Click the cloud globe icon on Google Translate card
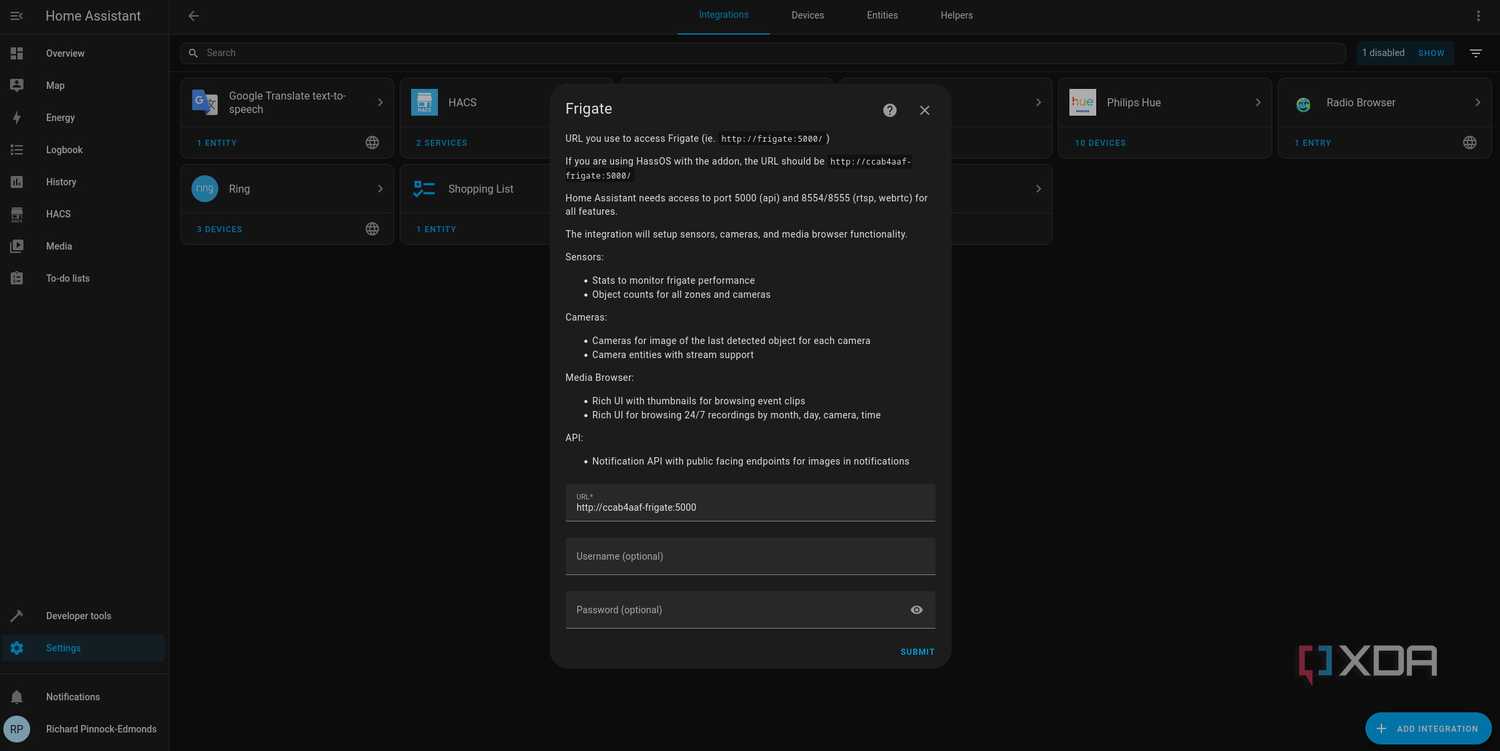 pyautogui.click(x=372, y=143)
